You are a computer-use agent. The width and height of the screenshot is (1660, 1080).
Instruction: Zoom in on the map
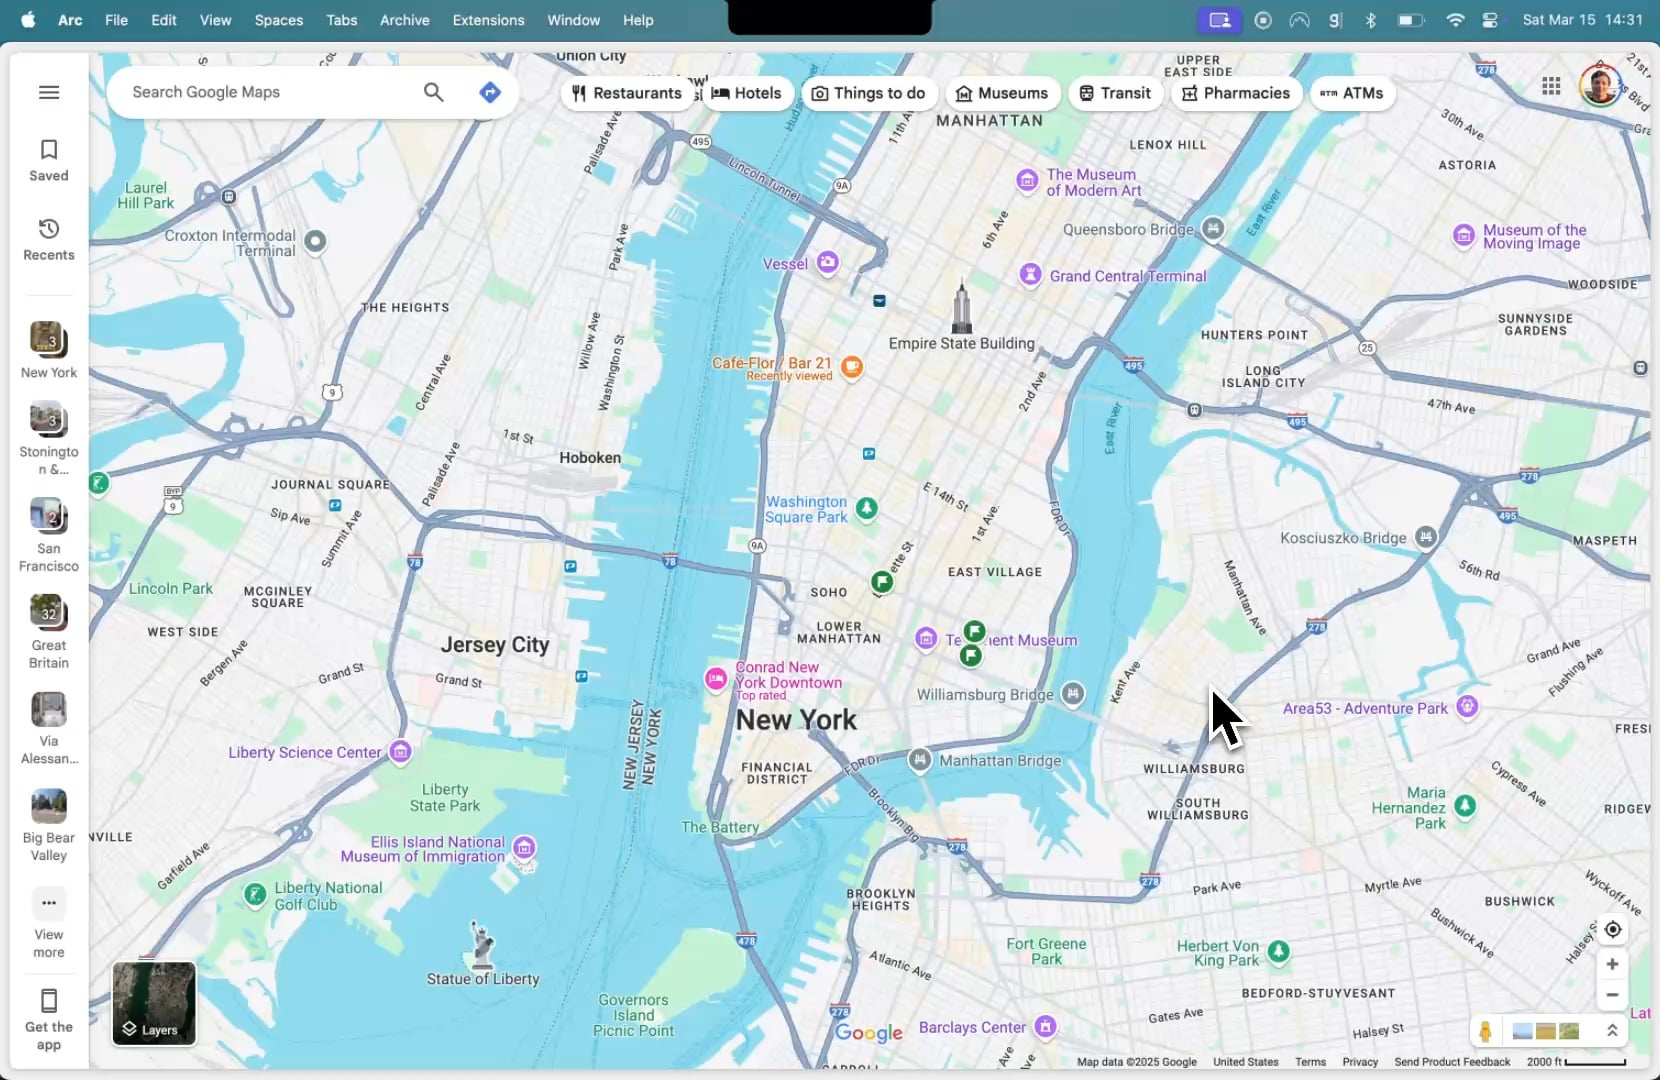click(x=1612, y=964)
